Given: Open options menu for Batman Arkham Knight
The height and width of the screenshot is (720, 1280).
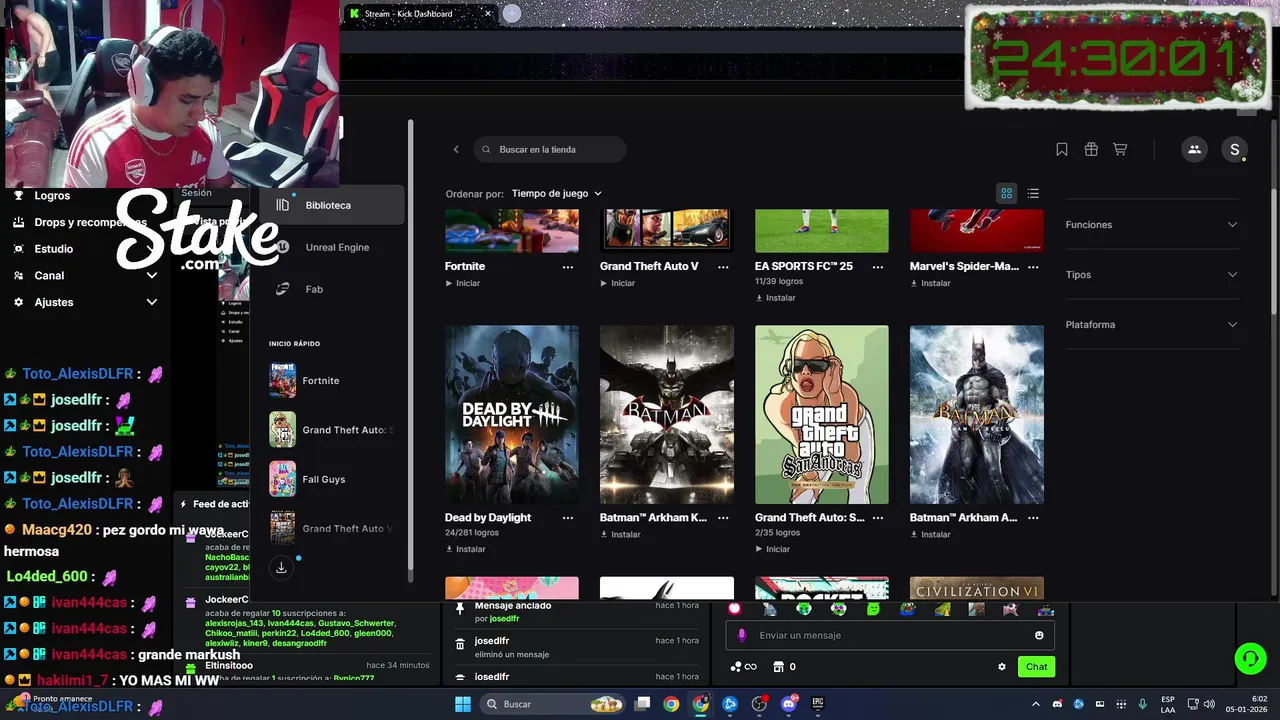Looking at the screenshot, I should (x=723, y=518).
